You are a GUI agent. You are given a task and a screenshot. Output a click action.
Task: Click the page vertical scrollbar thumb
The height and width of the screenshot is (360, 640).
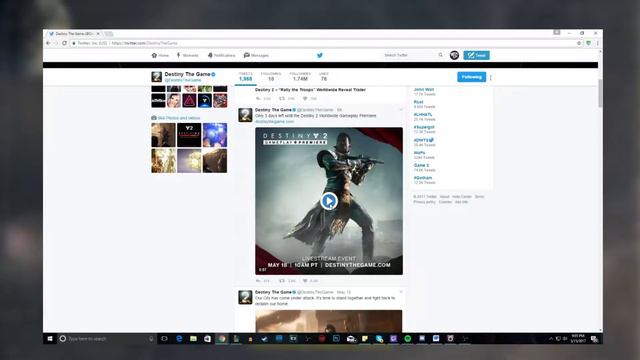pyautogui.click(x=600, y=93)
